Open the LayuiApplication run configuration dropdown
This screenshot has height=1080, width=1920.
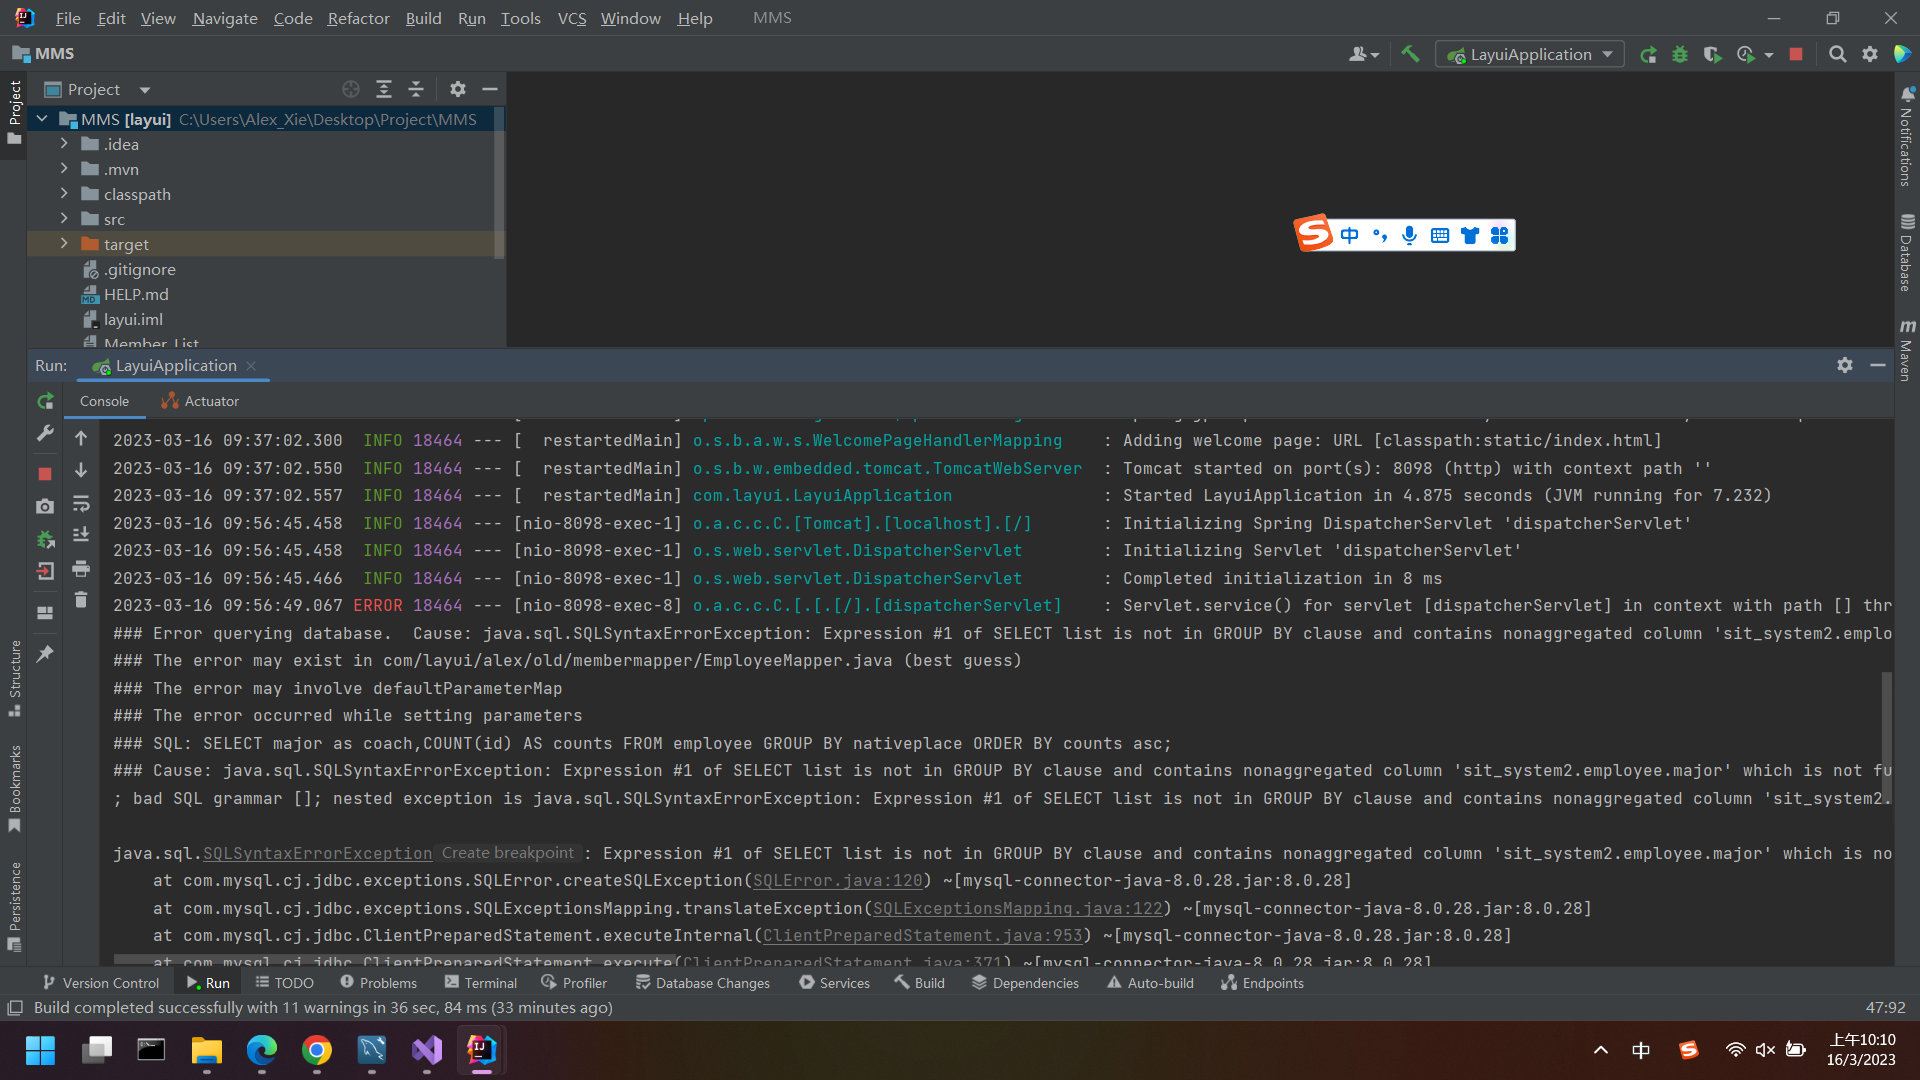(x=1529, y=55)
